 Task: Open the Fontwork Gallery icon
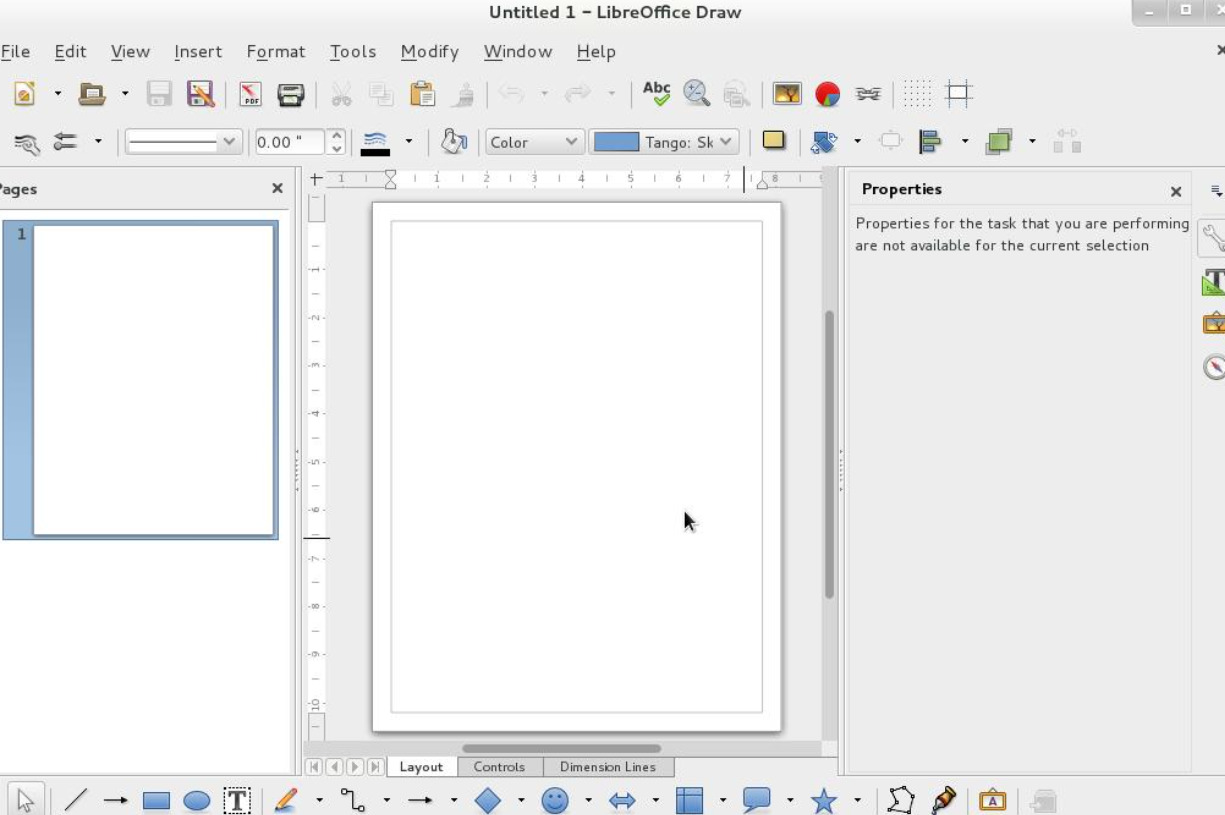click(x=992, y=800)
